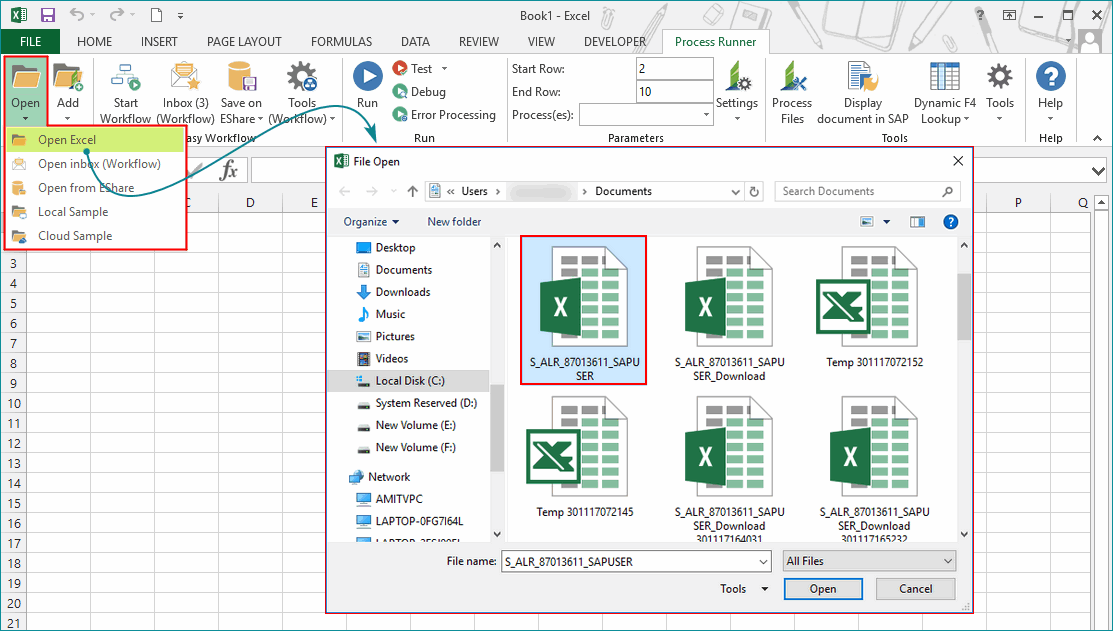Click the Test run icon
1113x631 pixels.
click(400, 69)
